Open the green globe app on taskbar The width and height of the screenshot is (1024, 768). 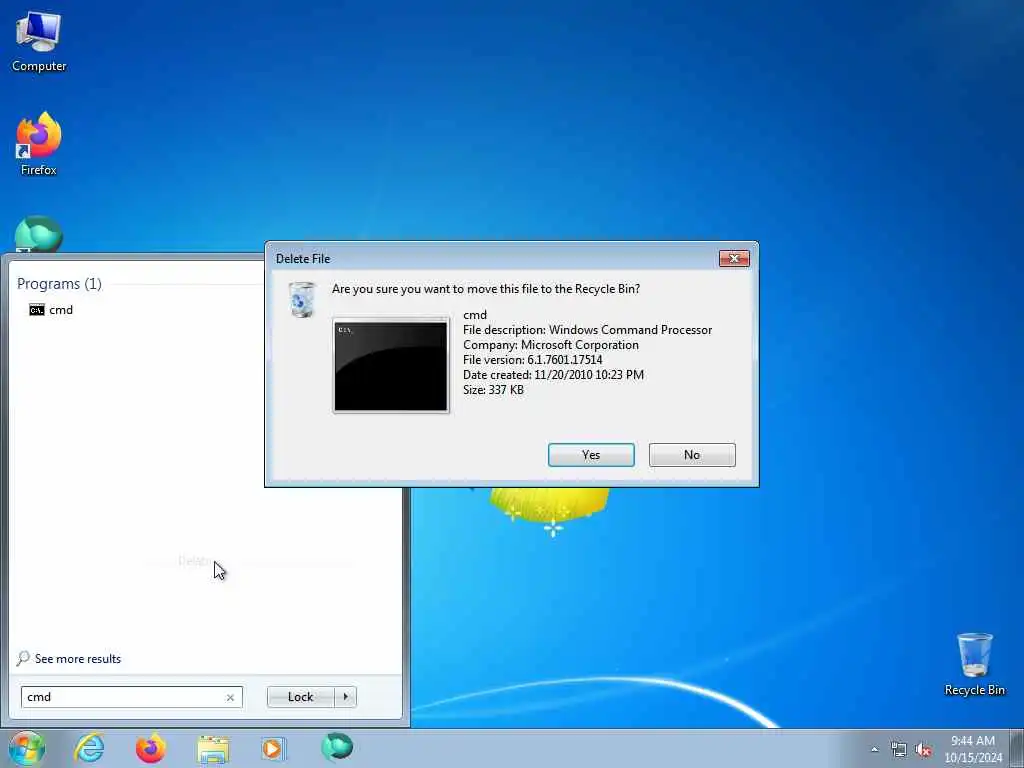click(337, 748)
